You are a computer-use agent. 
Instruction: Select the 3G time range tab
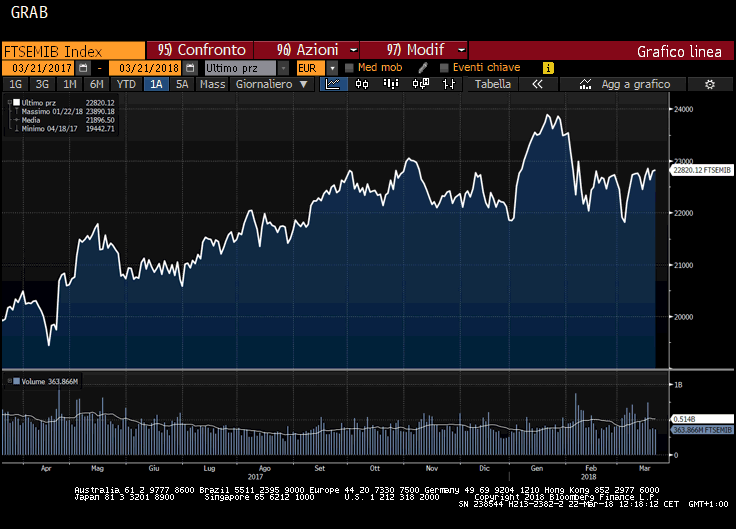(42, 84)
